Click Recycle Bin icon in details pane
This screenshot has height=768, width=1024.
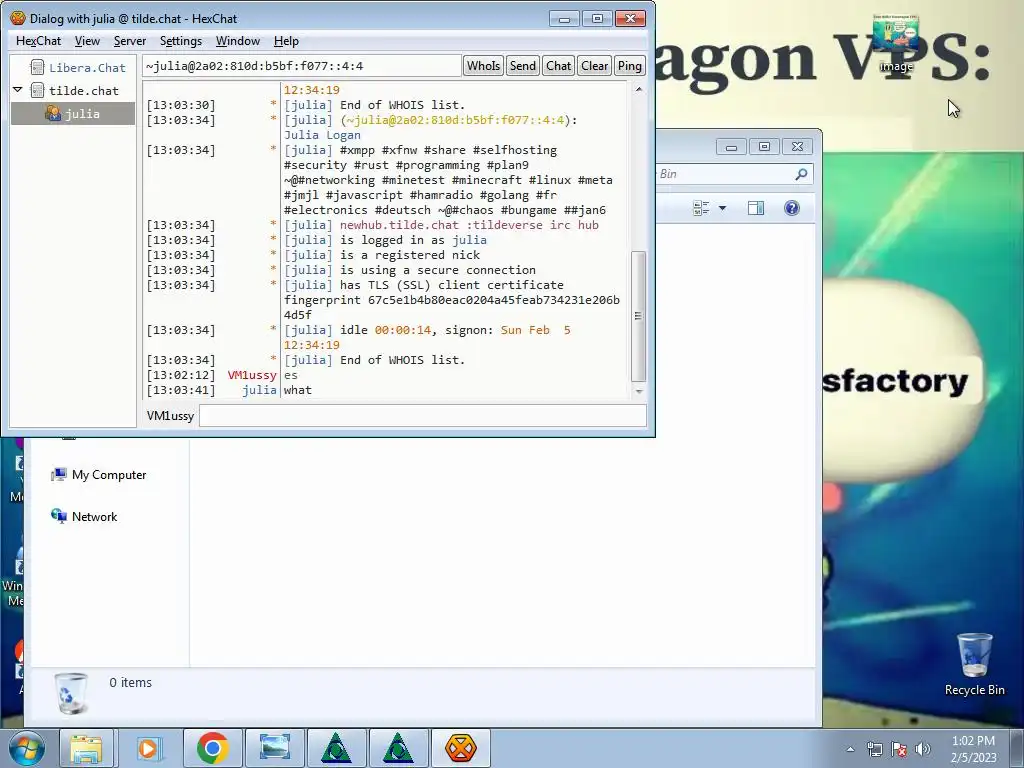71,693
